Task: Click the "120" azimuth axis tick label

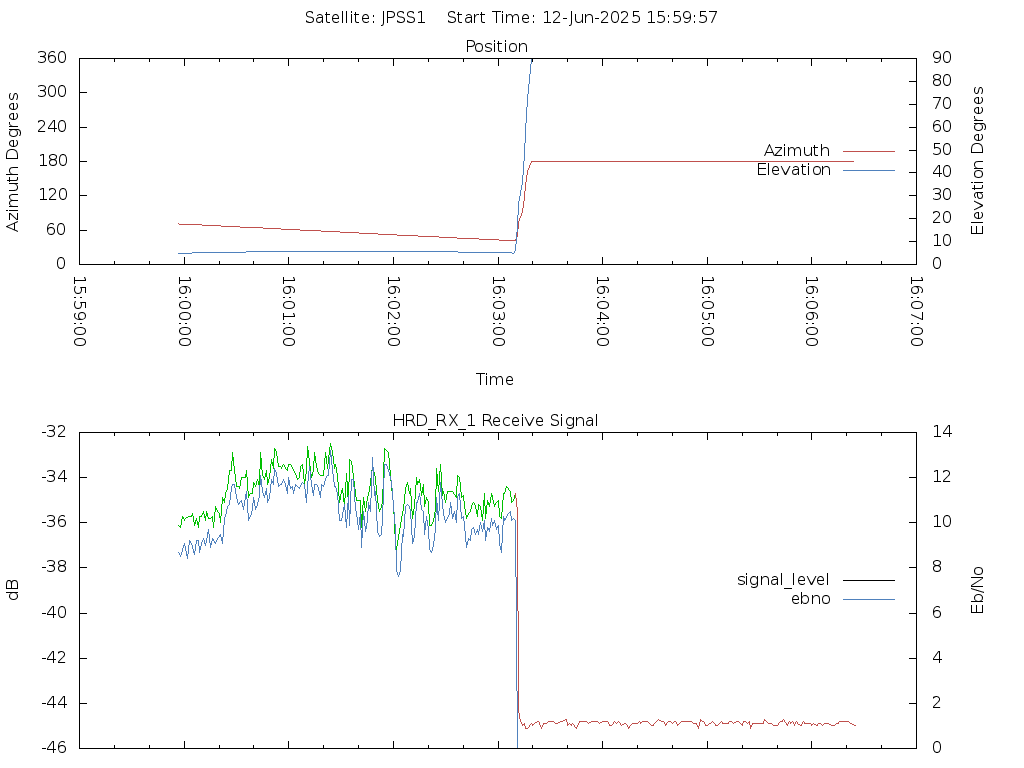Action: pyautogui.click(x=52, y=195)
